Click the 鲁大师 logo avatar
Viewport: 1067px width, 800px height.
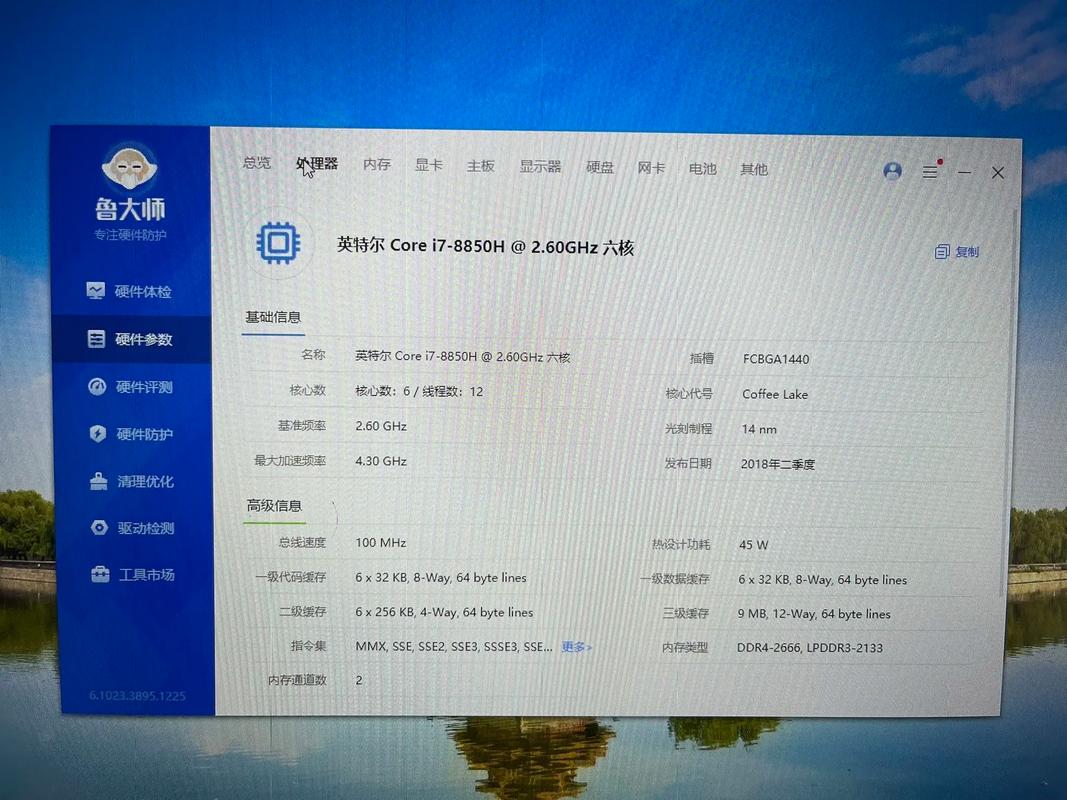tap(129, 166)
